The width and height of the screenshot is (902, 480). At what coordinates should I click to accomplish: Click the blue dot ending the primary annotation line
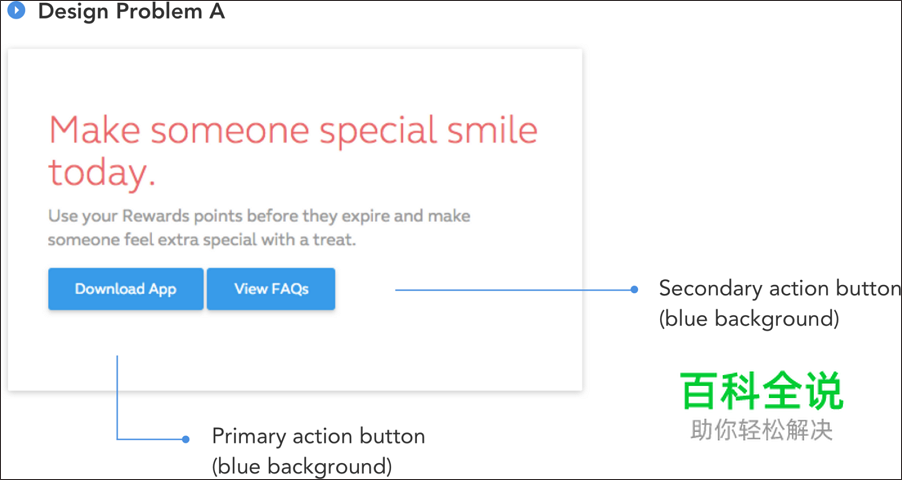[185, 439]
